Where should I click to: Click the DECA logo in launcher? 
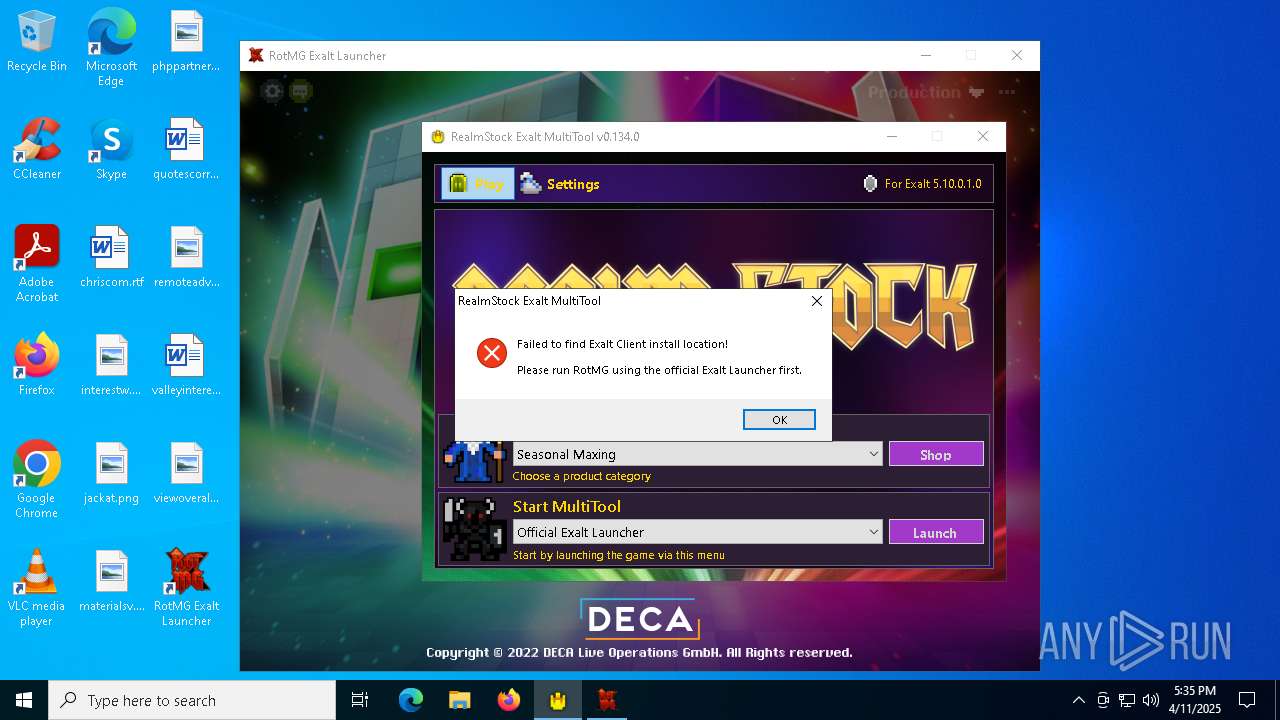[639, 619]
